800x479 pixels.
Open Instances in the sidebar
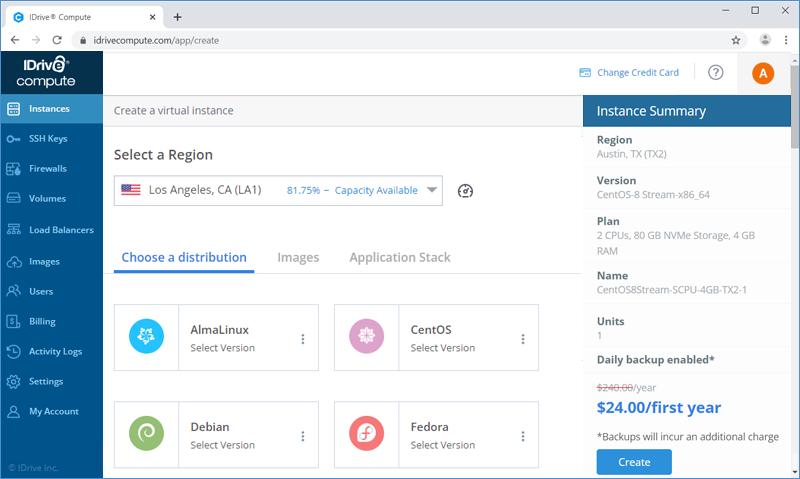pos(52,109)
